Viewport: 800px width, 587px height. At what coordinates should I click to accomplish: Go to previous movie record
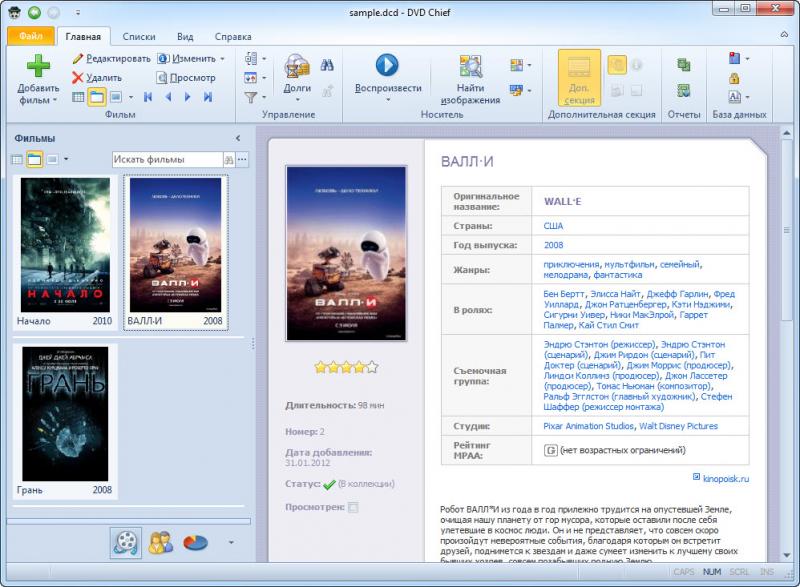[168, 97]
